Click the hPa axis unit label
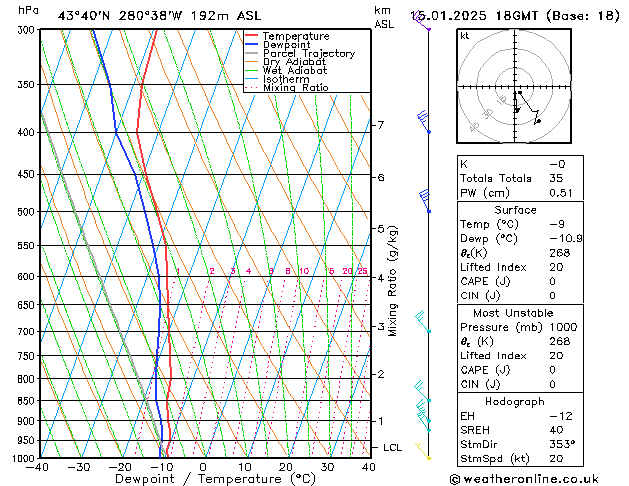This screenshot has height=486, width=629. [x=28, y=10]
